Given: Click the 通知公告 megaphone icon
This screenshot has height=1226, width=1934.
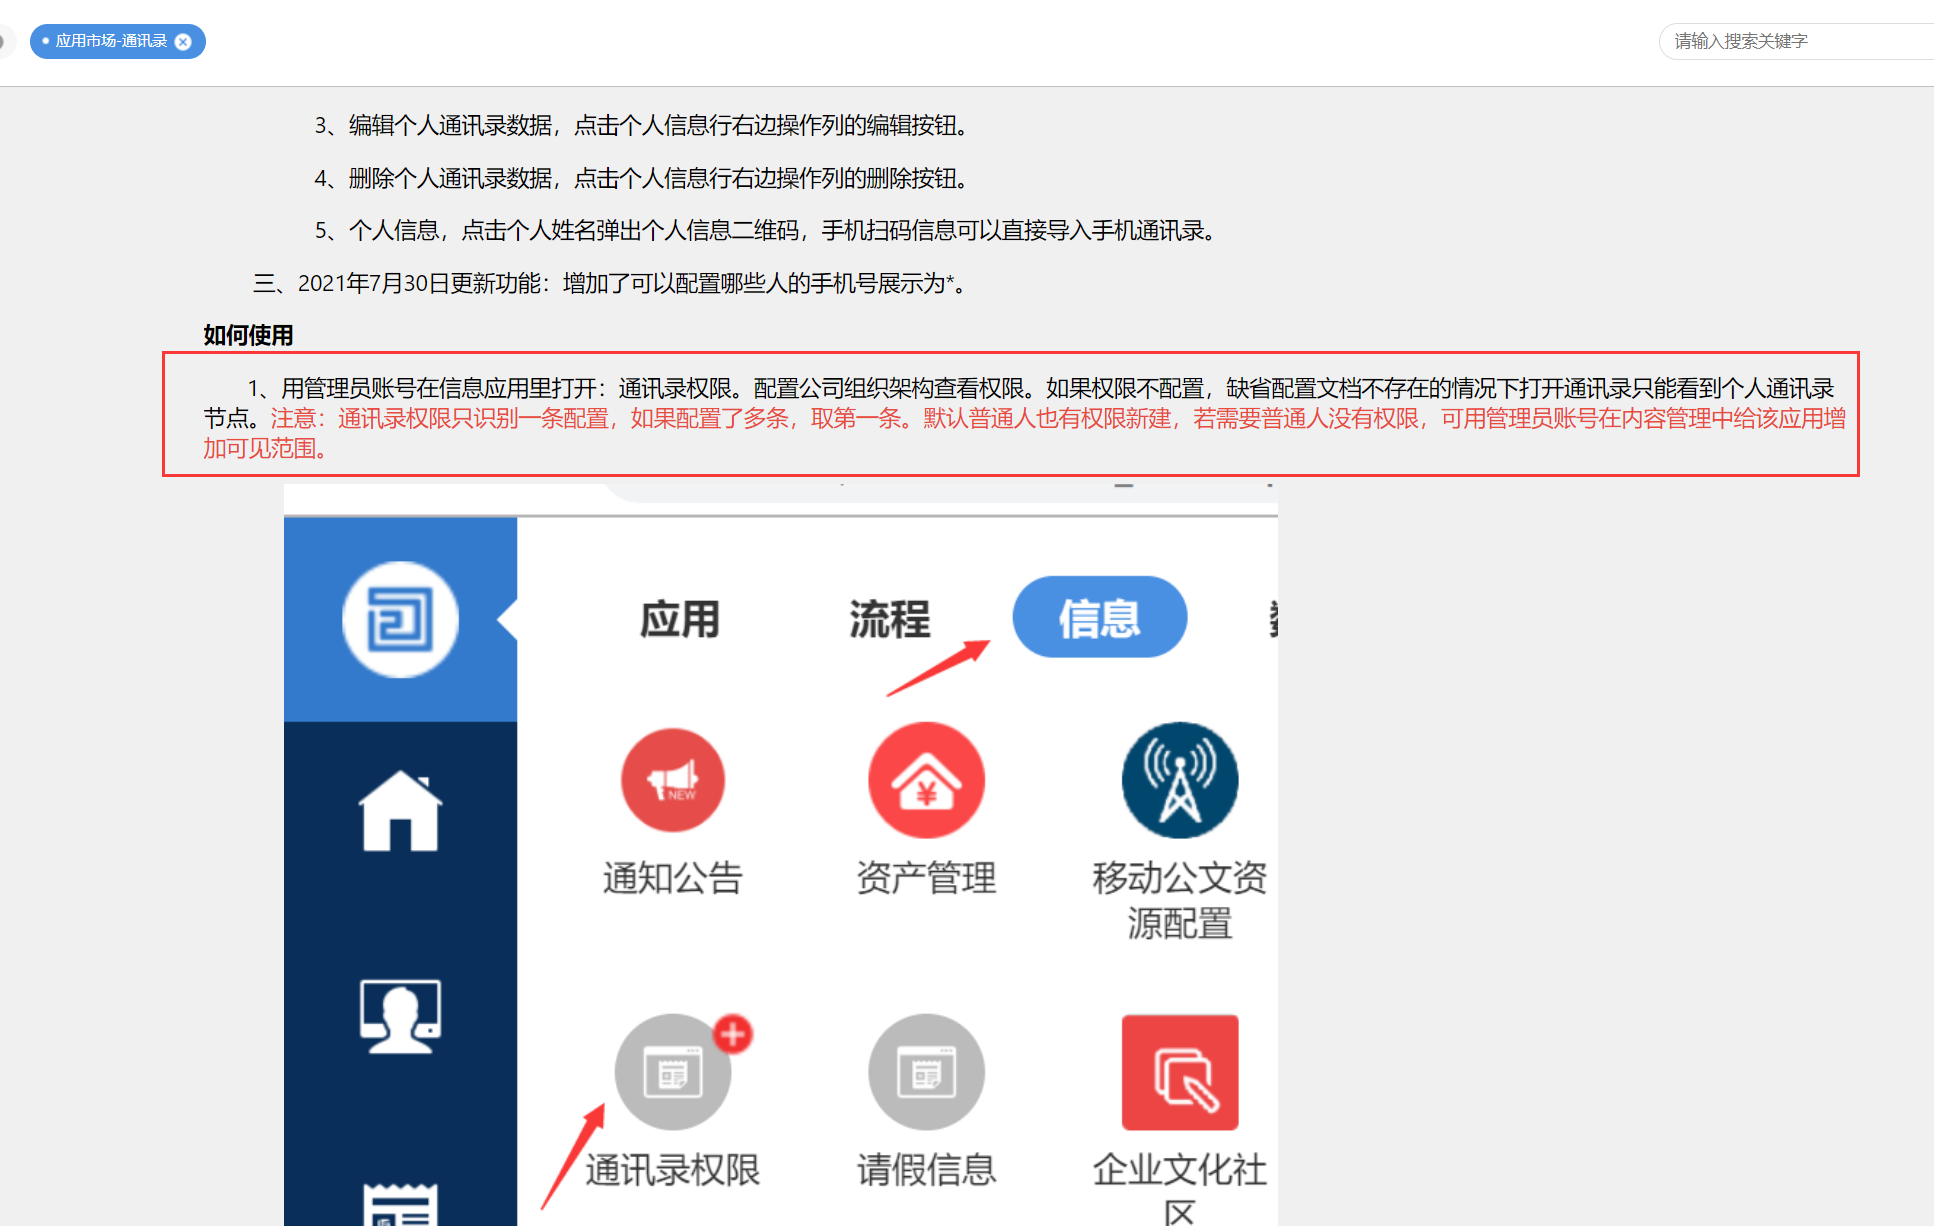Looking at the screenshot, I should click(x=672, y=780).
